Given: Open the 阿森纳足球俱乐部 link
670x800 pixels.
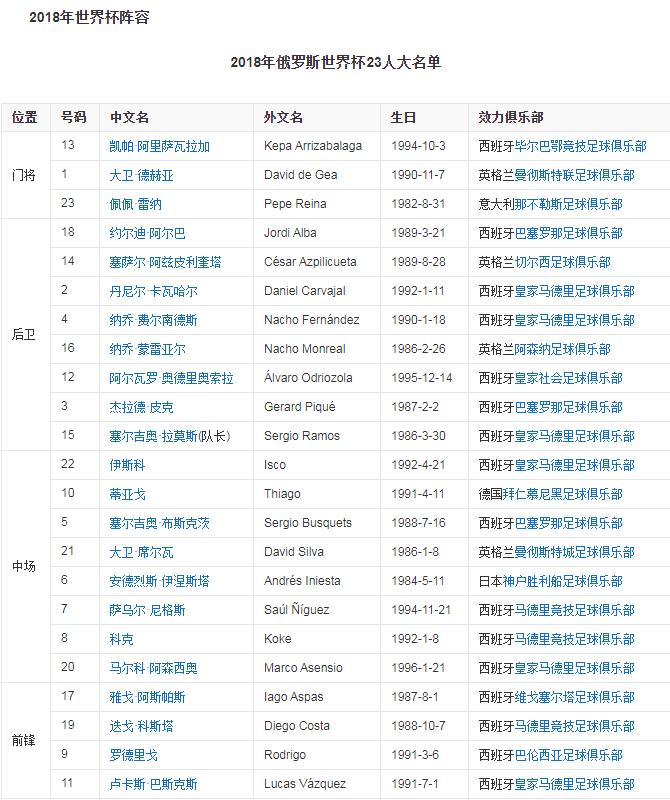Looking at the screenshot, I should pyautogui.click(x=563, y=350).
